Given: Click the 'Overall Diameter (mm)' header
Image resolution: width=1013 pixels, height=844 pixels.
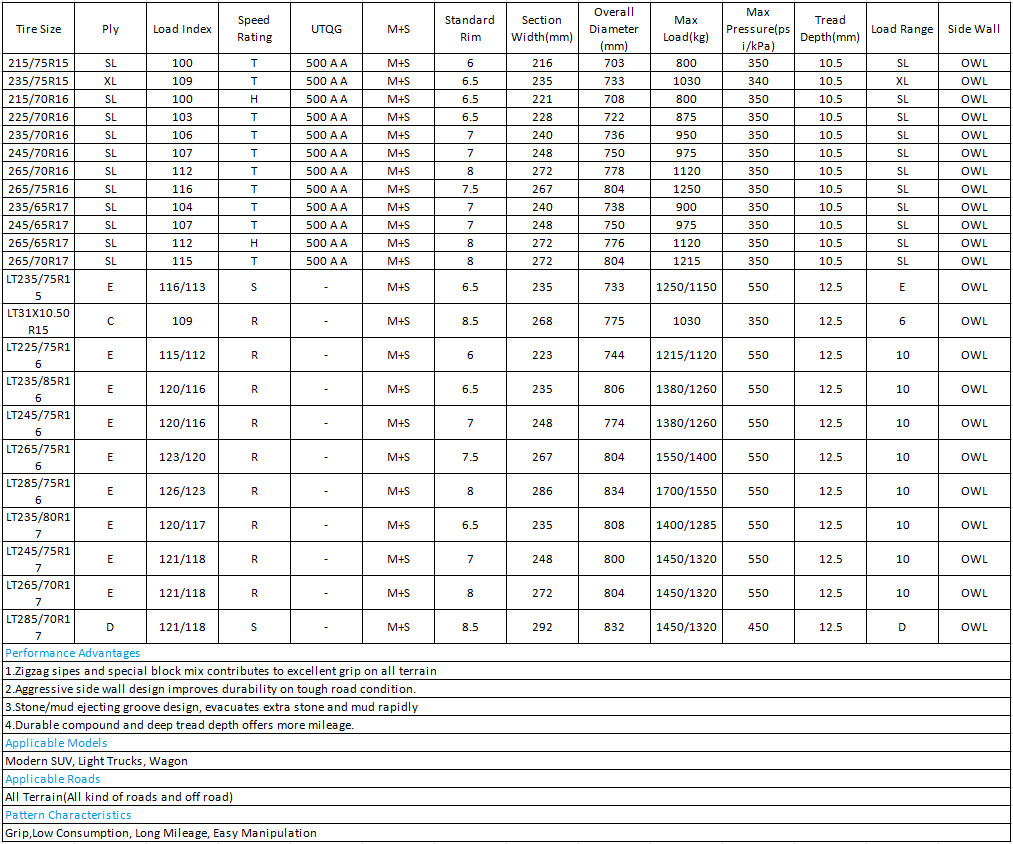Looking at the screenshot, I should (614, 28).
